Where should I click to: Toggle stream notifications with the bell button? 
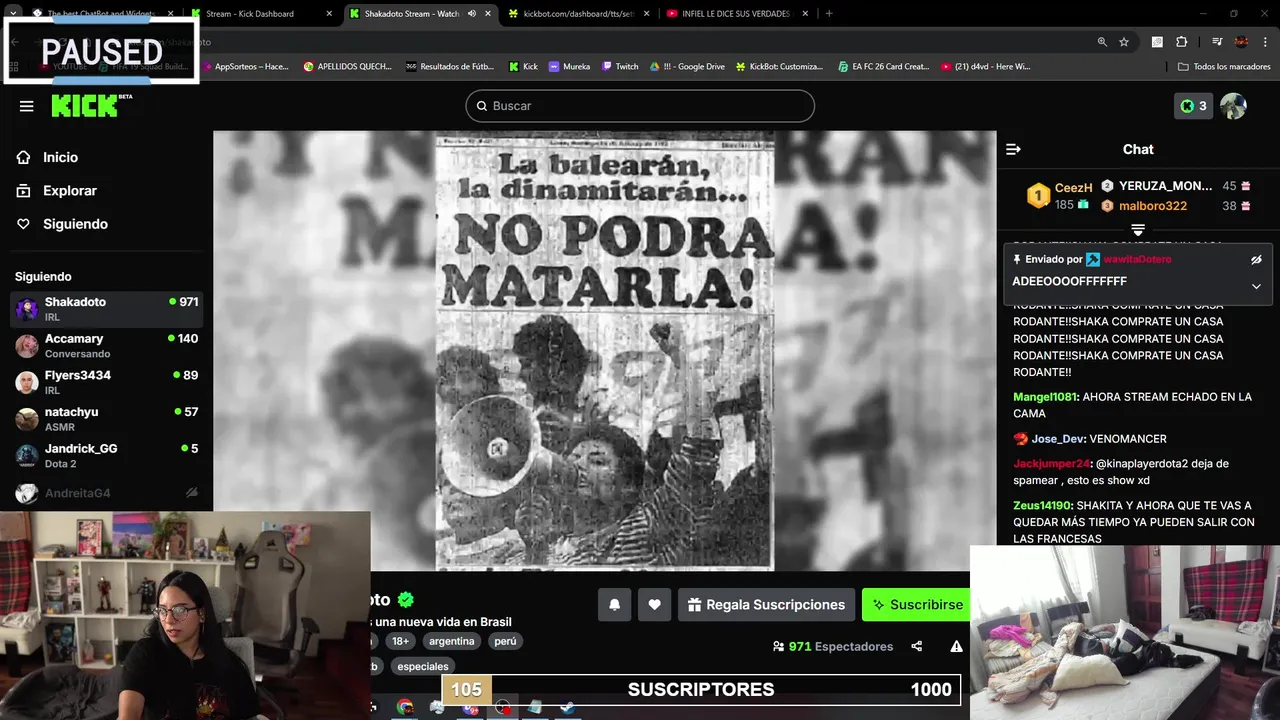614,605
